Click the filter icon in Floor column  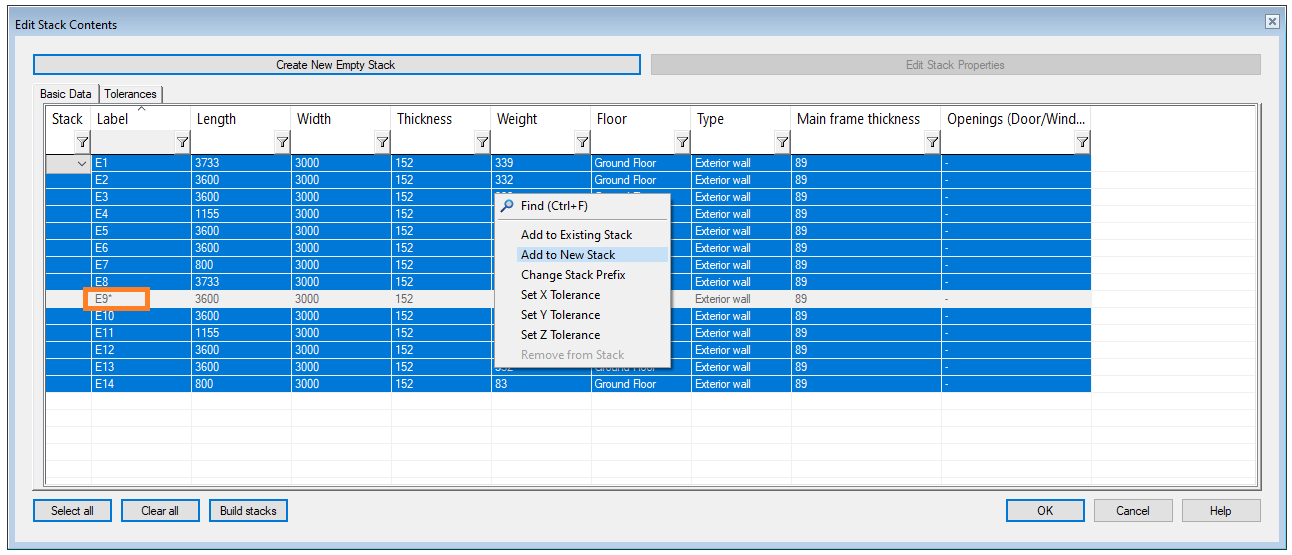pyautogui.click(x=682, y=143)
